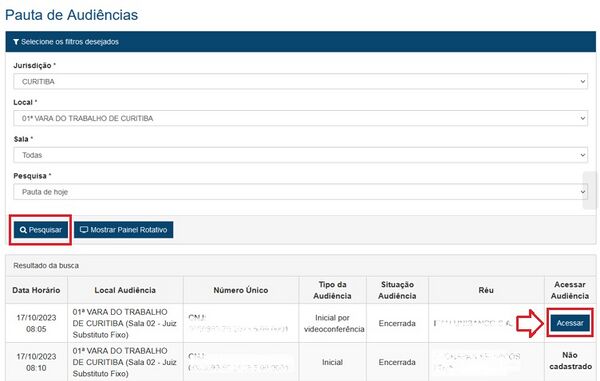Click the Acessar Audiência column header
The image size is (600, 381).
pyautogui.click(x=570, y=290)
